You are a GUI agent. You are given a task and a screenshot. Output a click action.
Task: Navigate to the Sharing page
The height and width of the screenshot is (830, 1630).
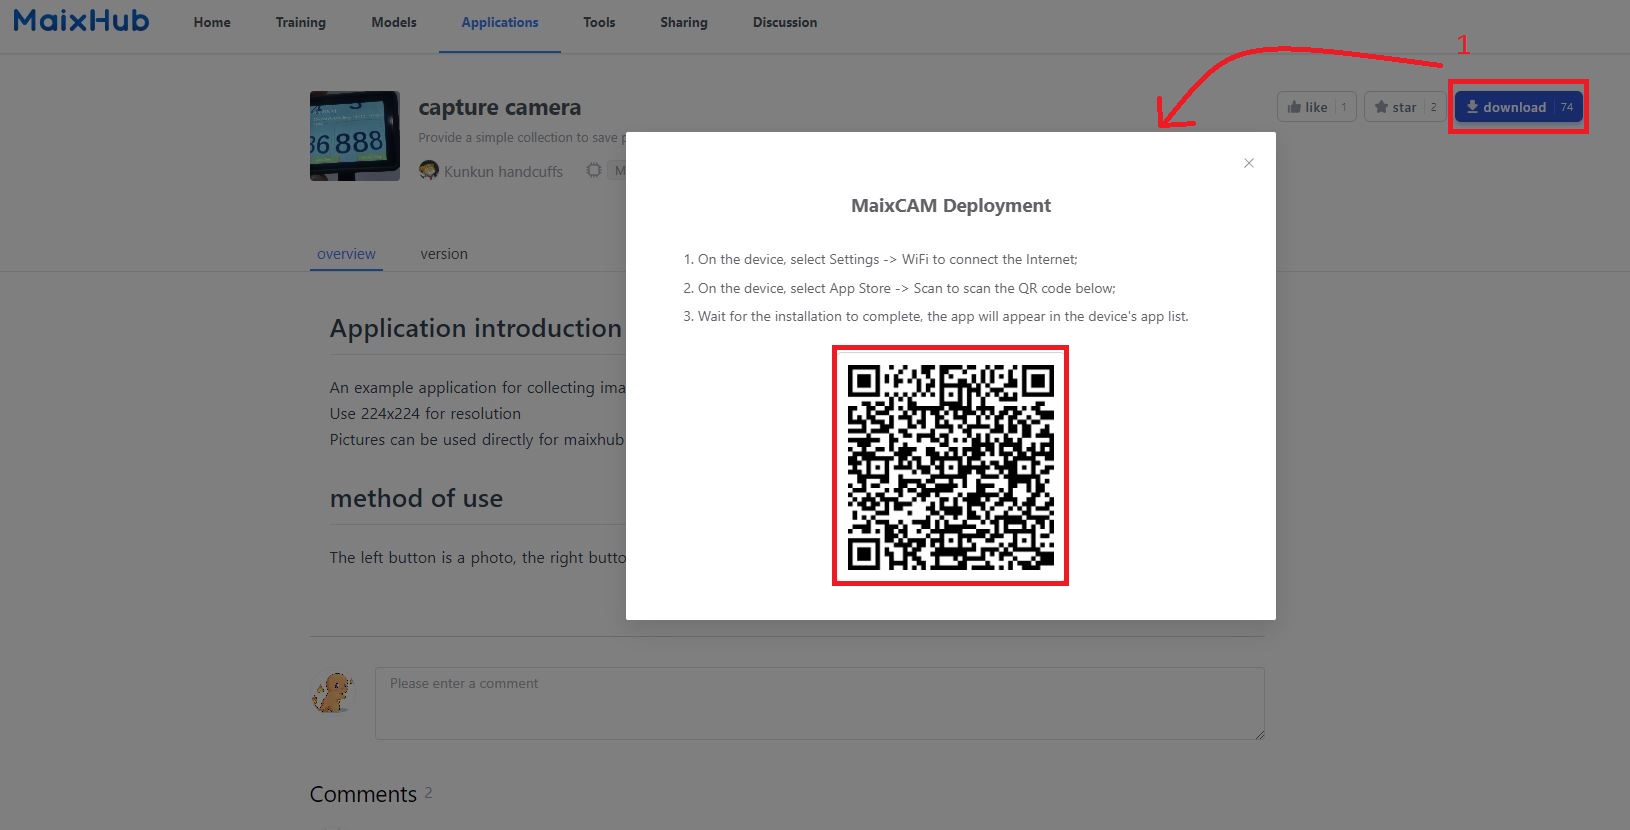pyautogui.click(x=684, y=22)
